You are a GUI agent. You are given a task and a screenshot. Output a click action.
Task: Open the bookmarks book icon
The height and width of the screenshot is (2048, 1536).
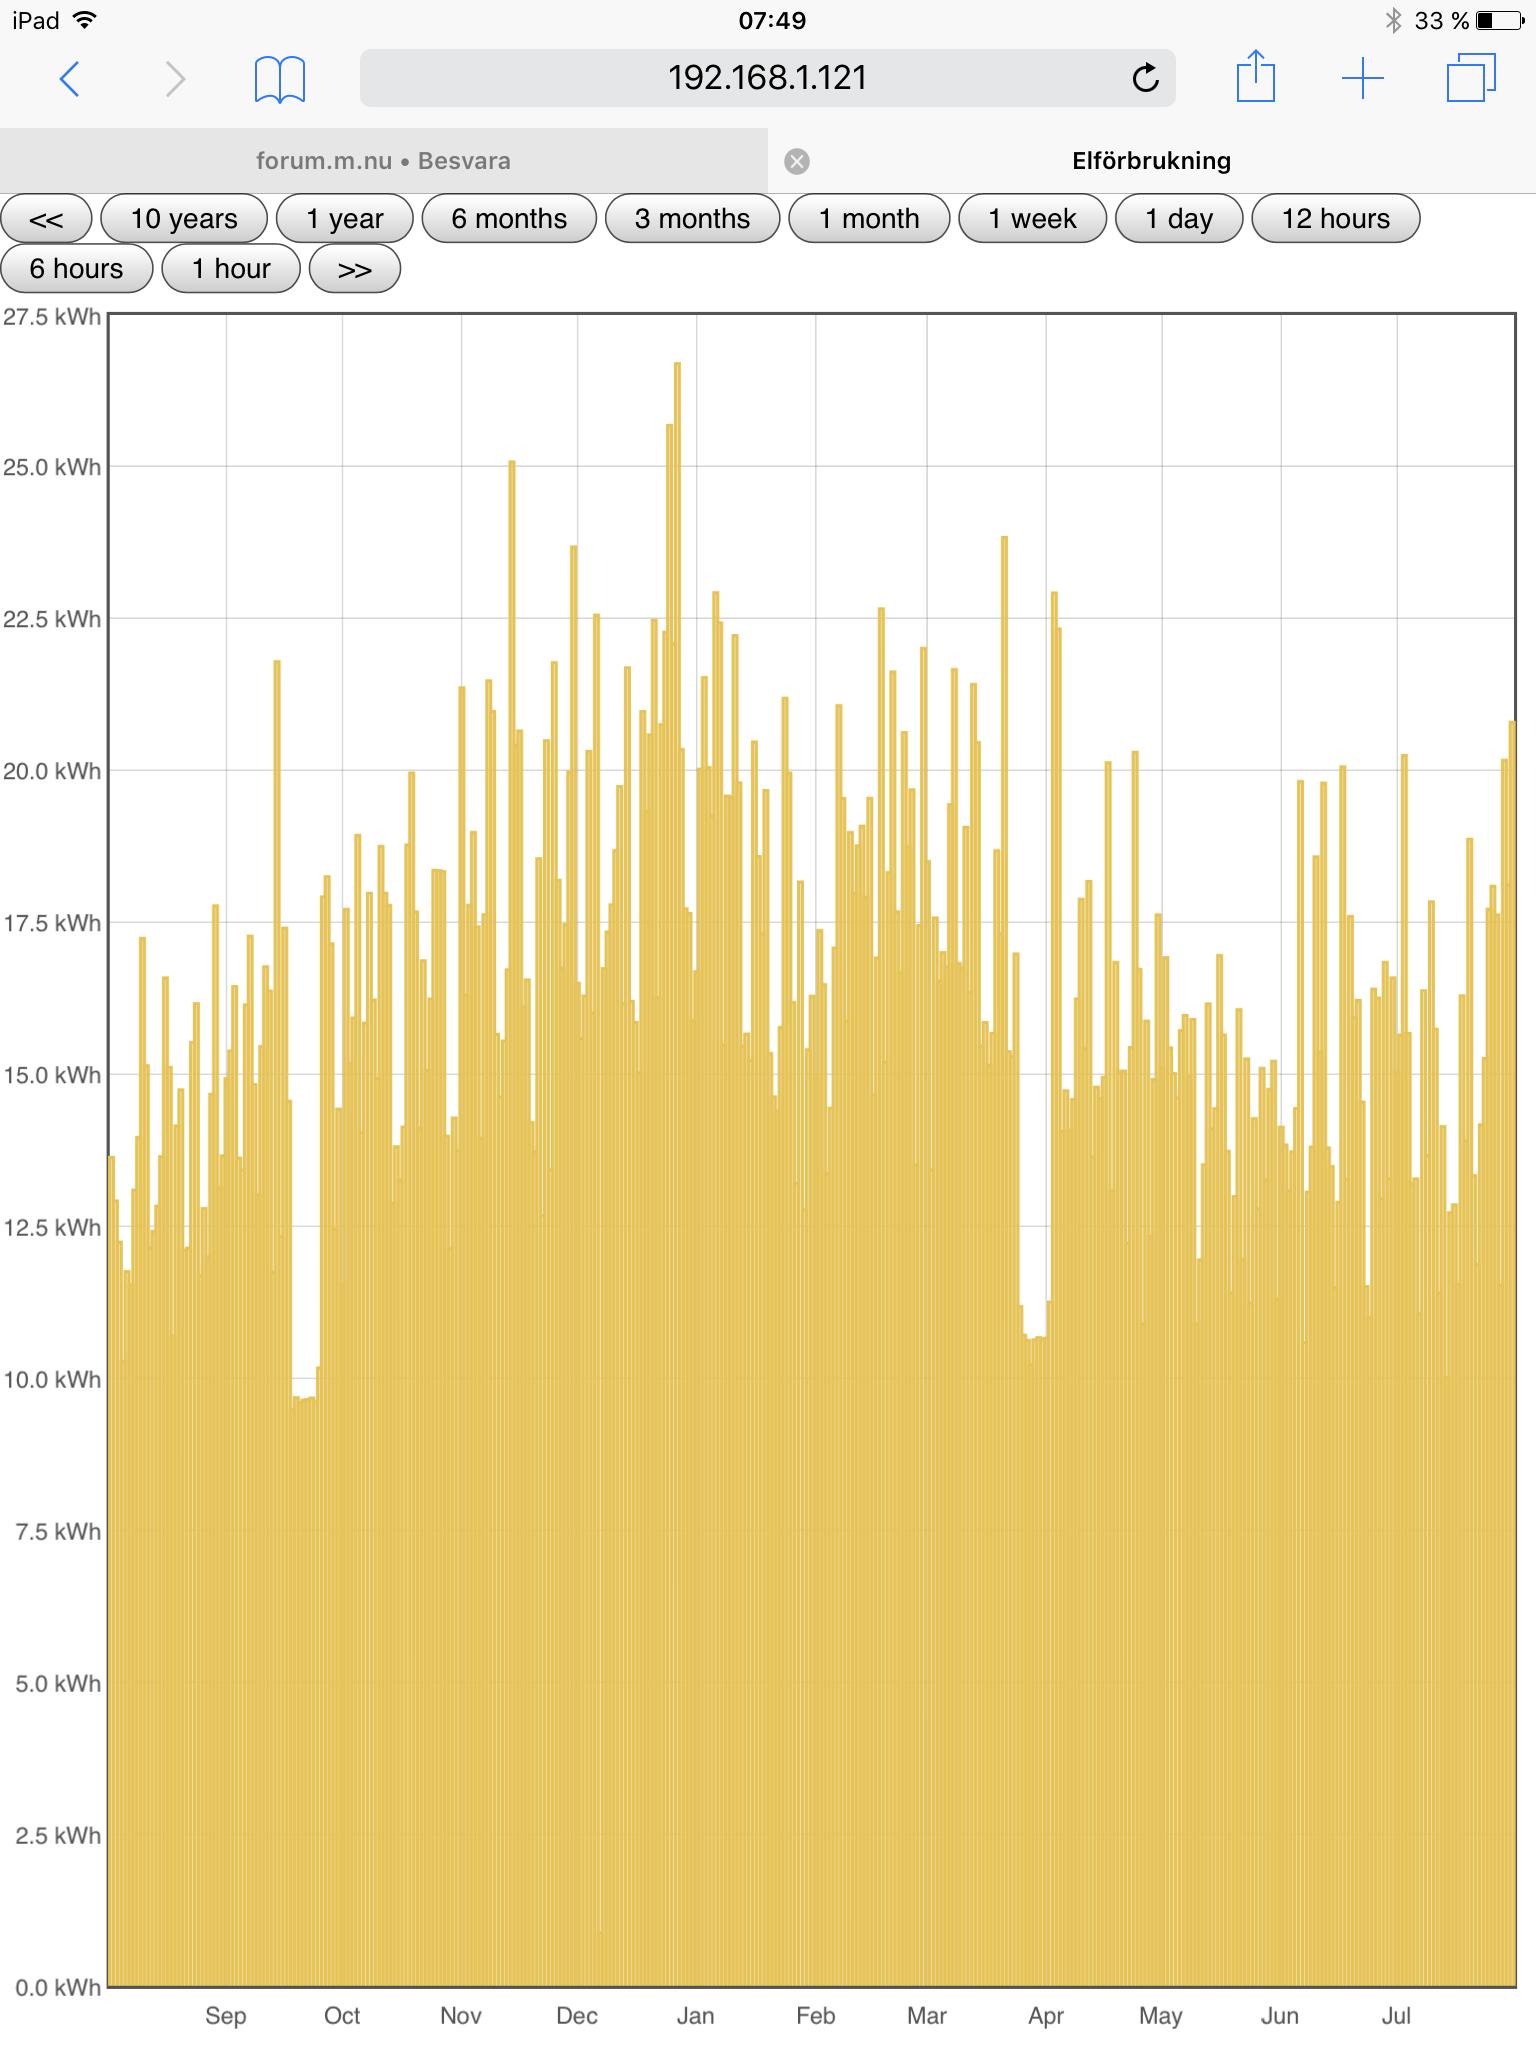(x=279, y=79)
